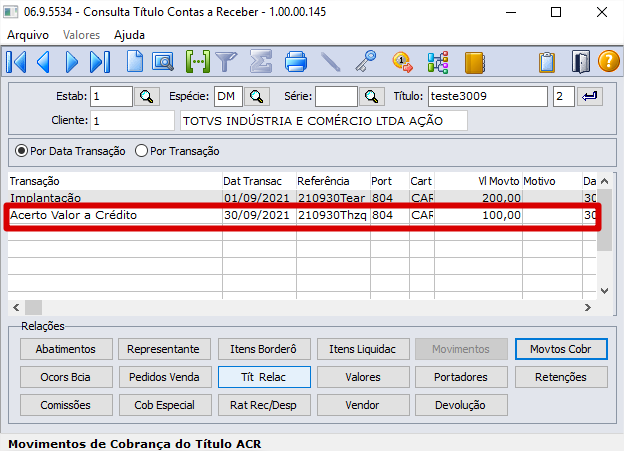The width and height of the screenshot is (624, 451).
Task: Click the exit door icon
Action: tap(581, 62)
